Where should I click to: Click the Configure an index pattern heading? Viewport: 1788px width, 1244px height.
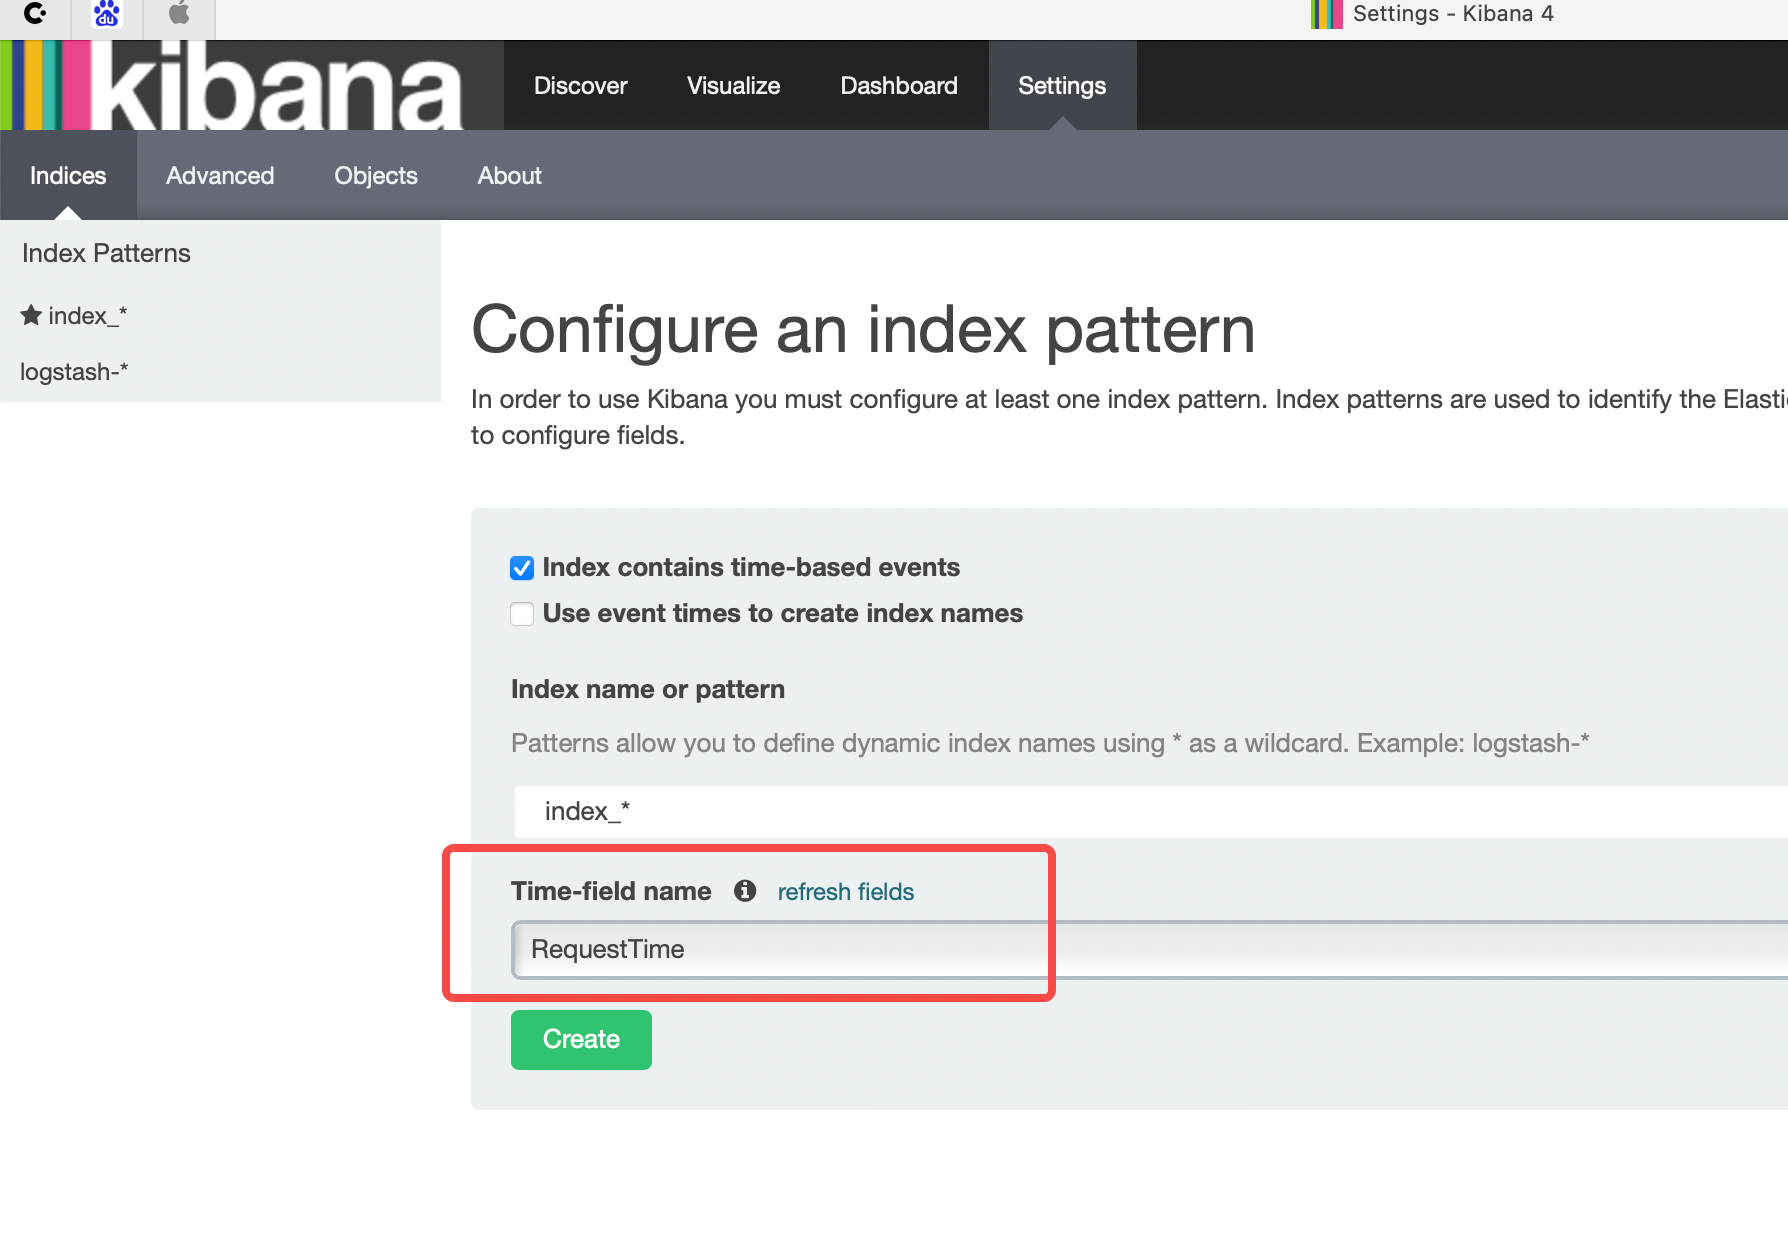coord(863,329)
